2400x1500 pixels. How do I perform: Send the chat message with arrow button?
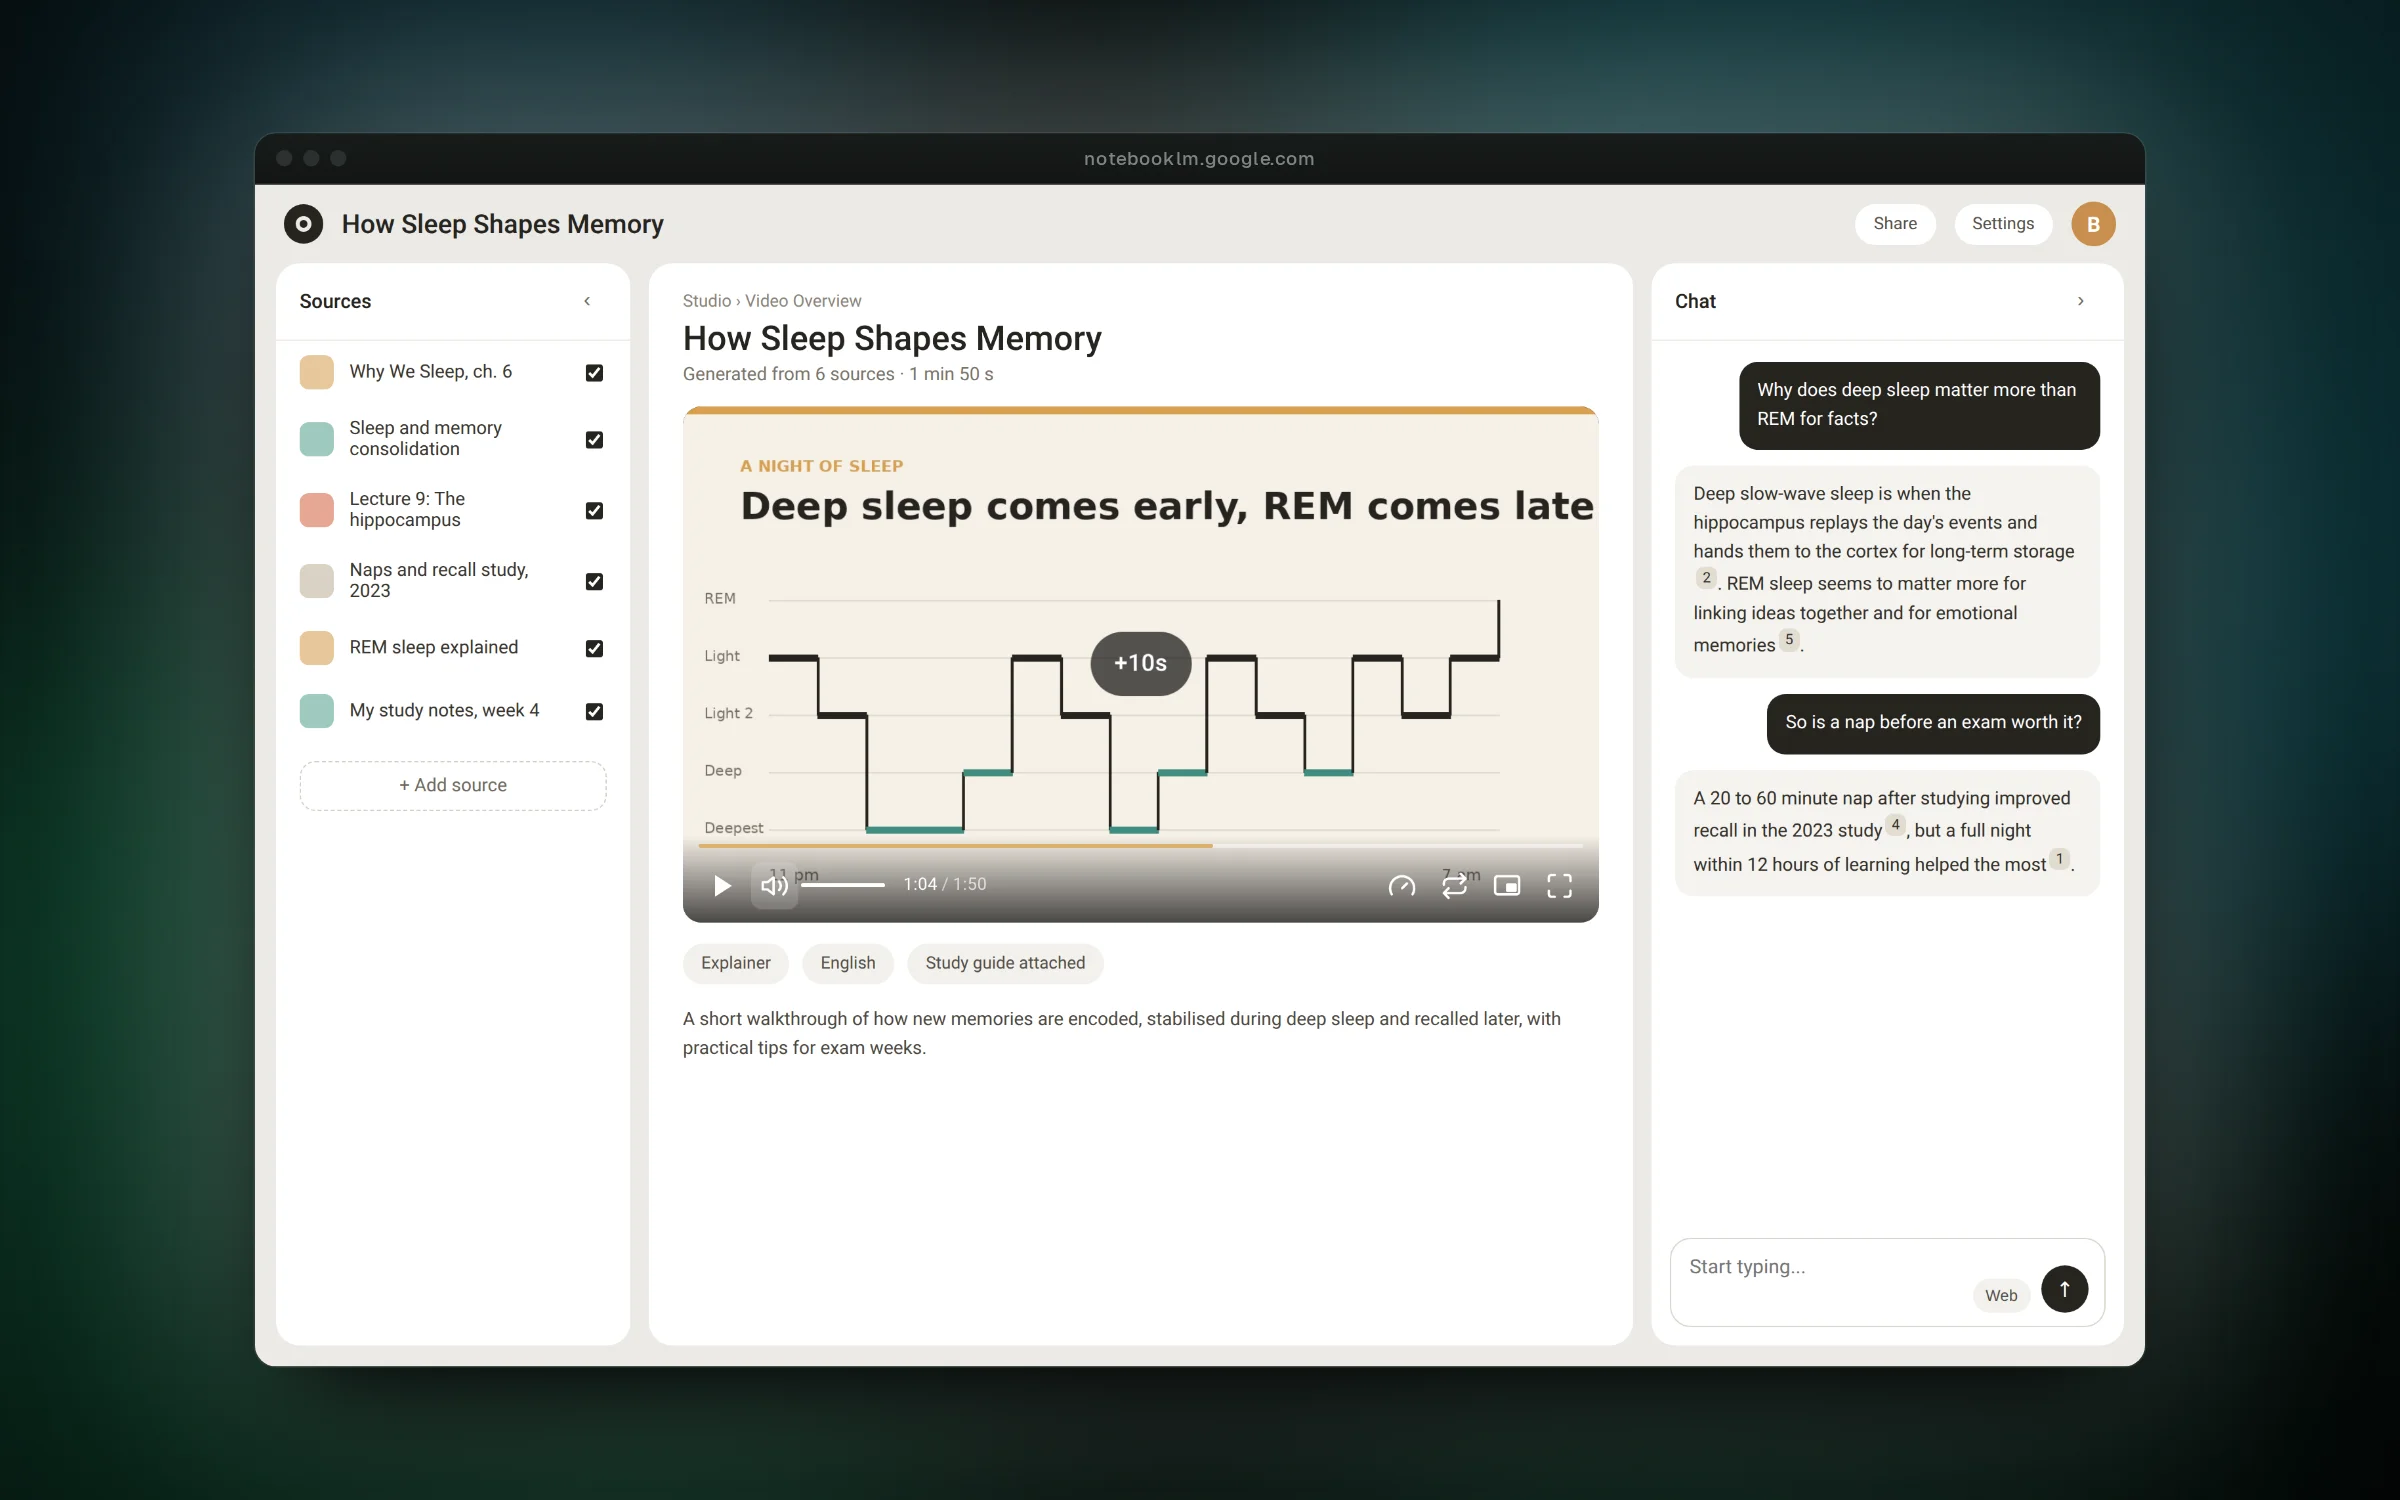point(2064,1289)
